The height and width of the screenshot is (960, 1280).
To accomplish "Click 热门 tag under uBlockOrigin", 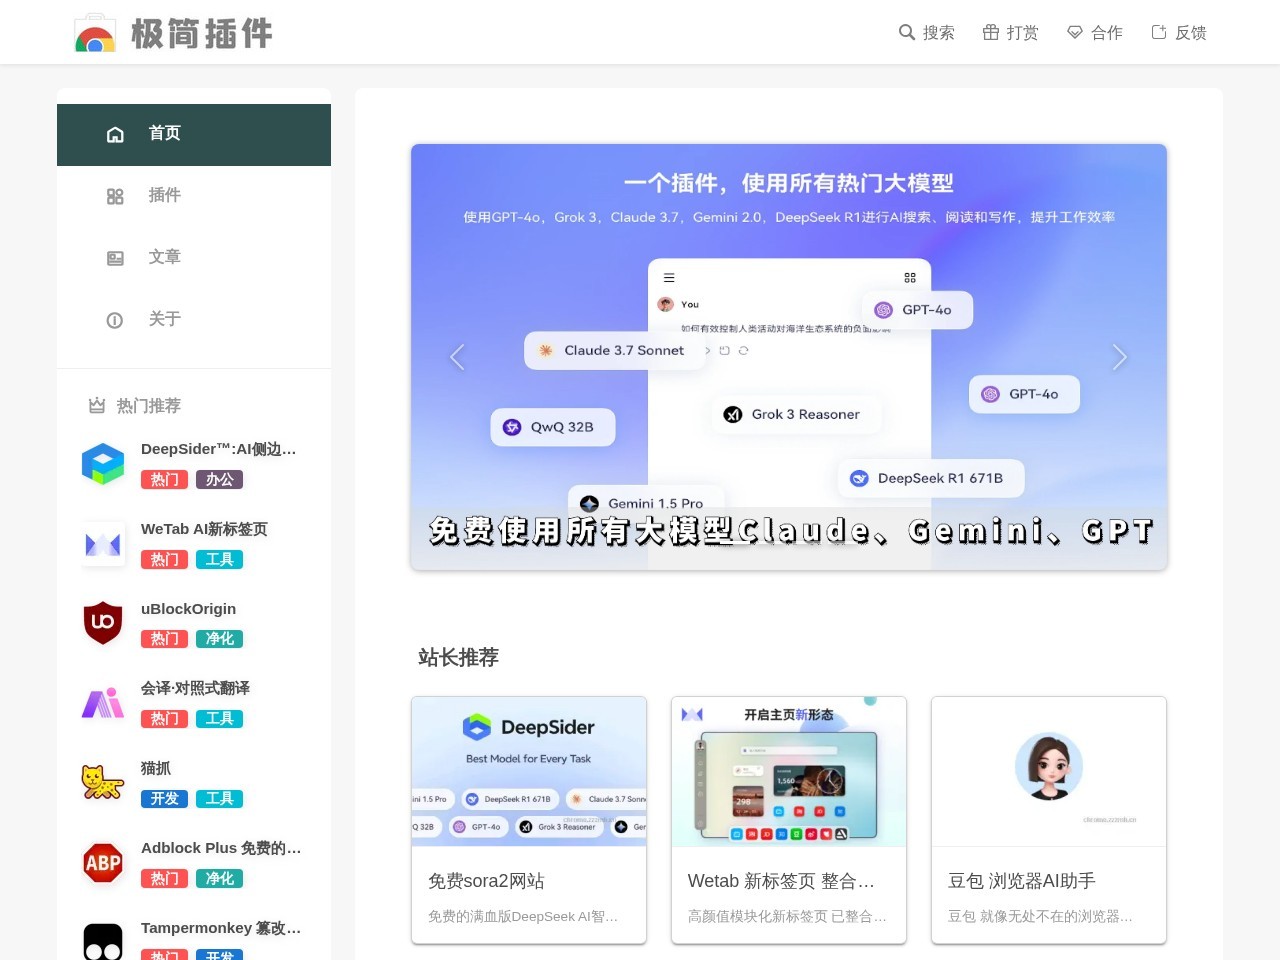I will click(x=164, y=639).
